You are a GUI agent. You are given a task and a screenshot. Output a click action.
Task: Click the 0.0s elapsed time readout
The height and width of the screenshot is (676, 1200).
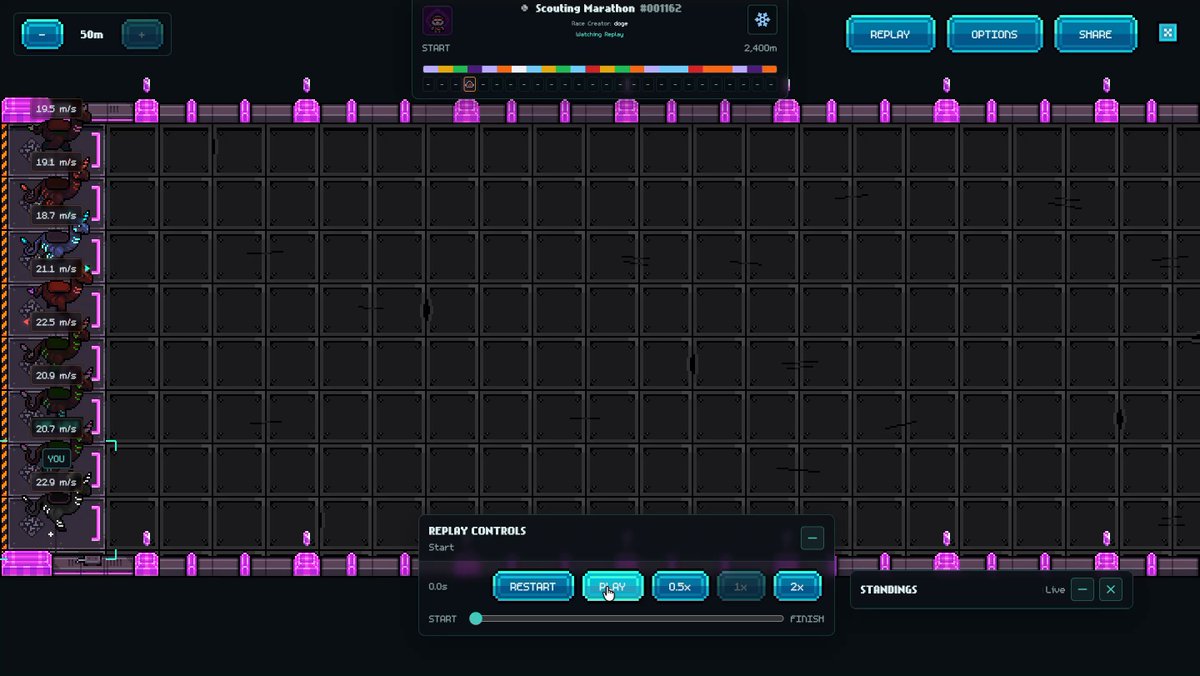[438, 587]
